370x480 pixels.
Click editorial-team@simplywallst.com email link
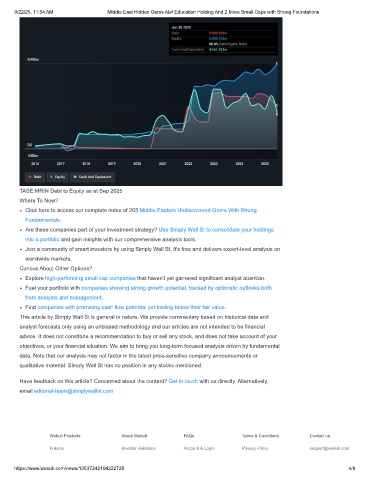[73, 391]
